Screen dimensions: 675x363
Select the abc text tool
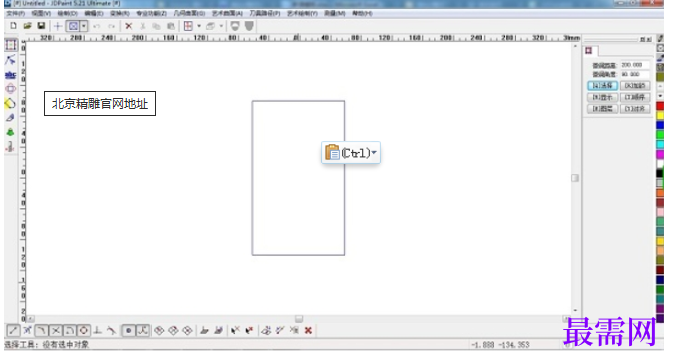pos(10,75)
